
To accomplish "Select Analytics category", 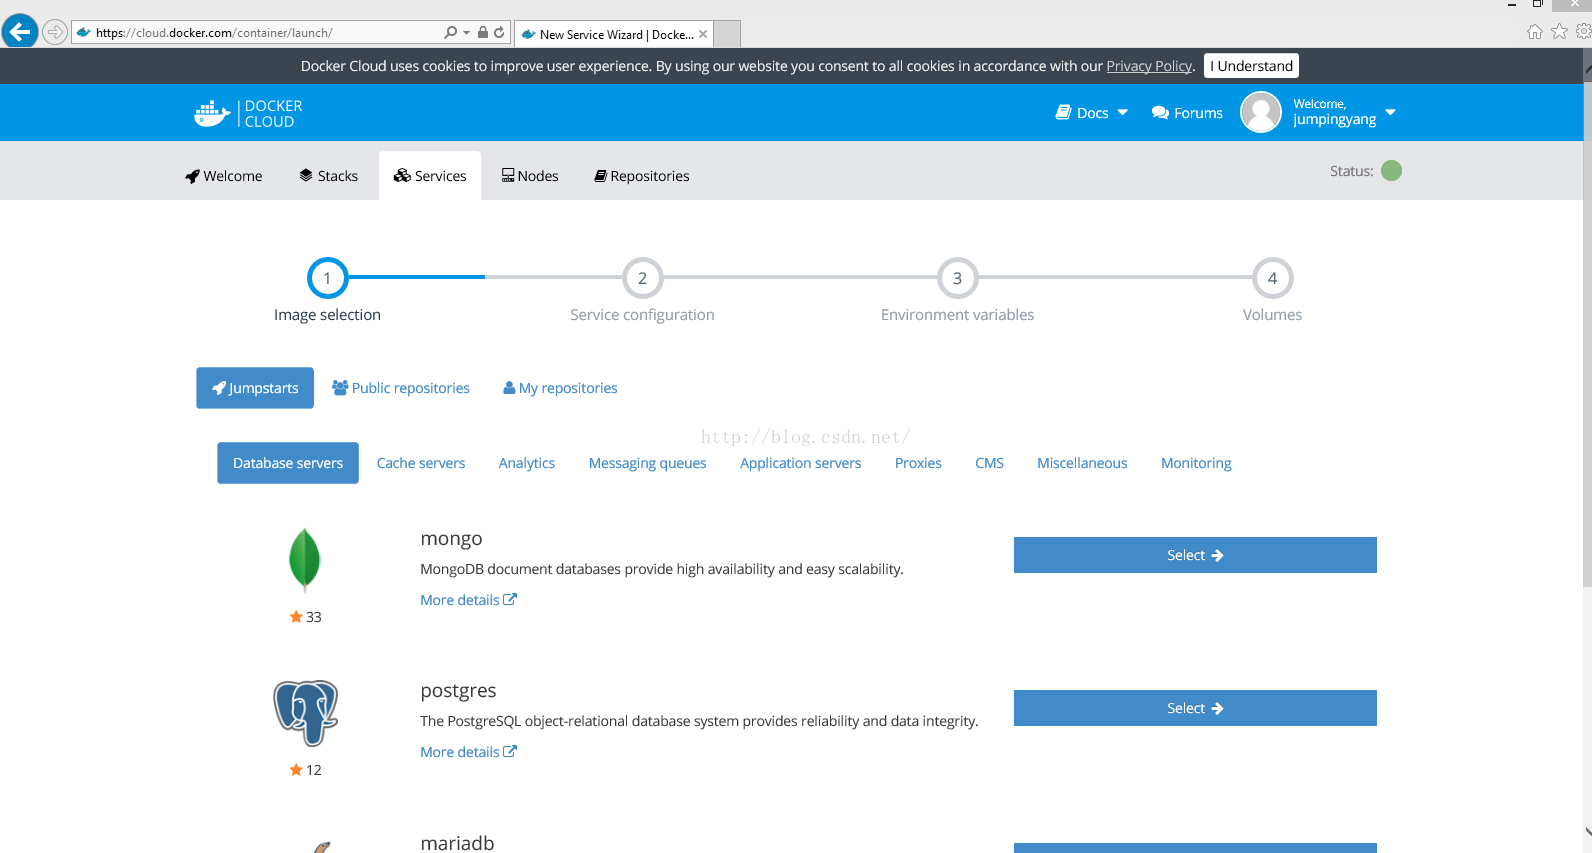I will pyautogui.click(x=527, y=463).
